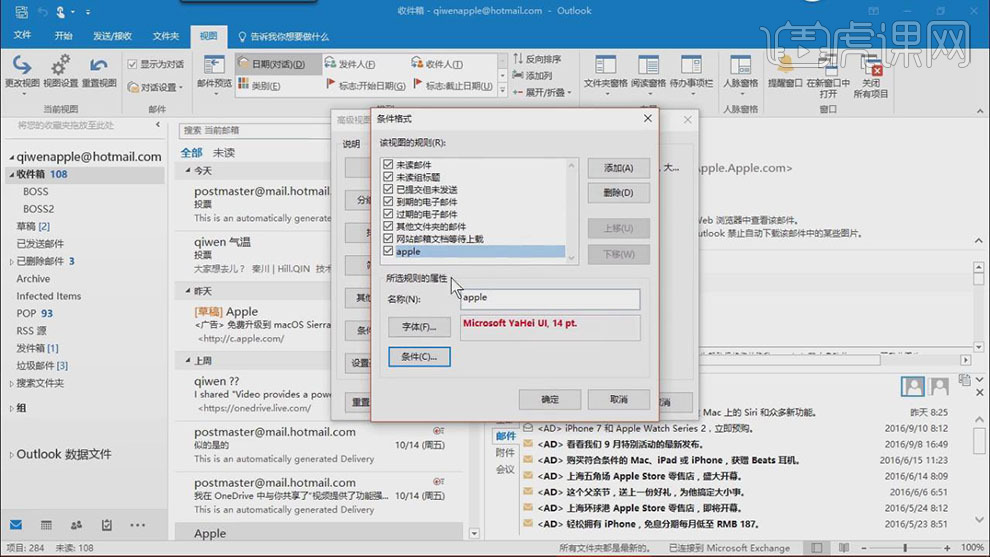Open the 发送/接收 ribbon tab

(112, 36)
